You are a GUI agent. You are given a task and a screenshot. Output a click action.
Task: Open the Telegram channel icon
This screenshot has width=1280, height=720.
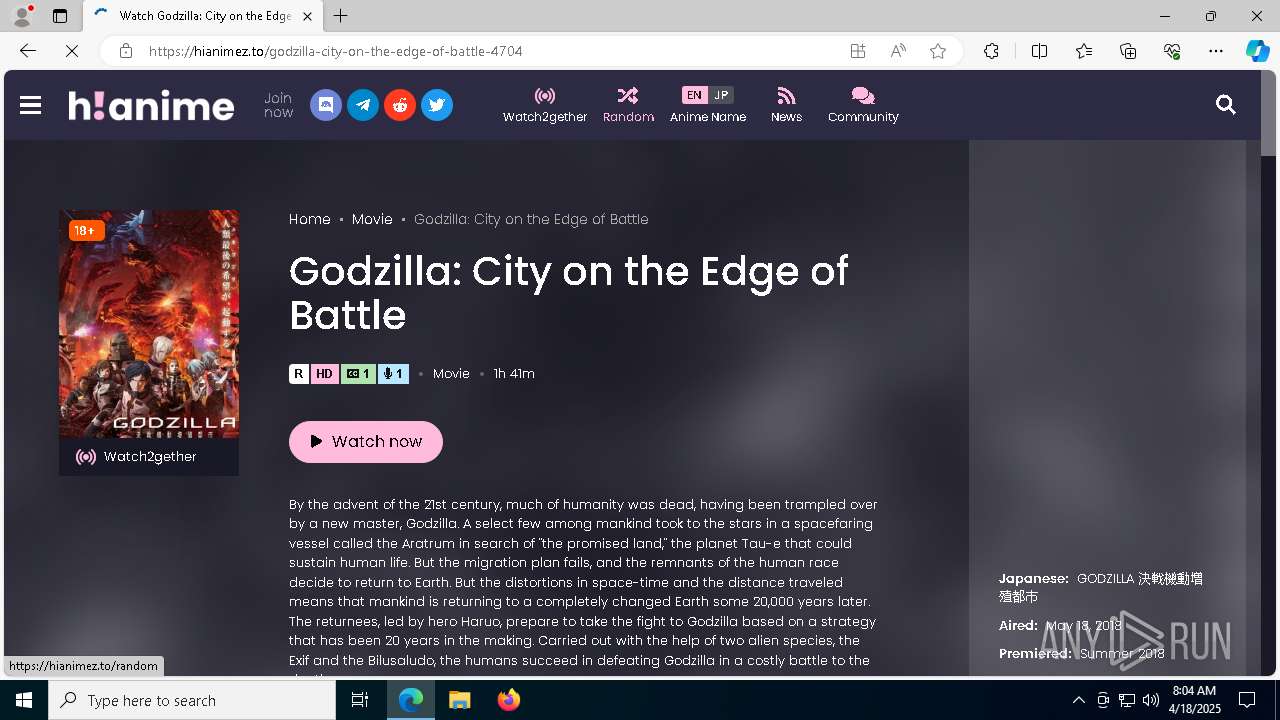(363, 105)
